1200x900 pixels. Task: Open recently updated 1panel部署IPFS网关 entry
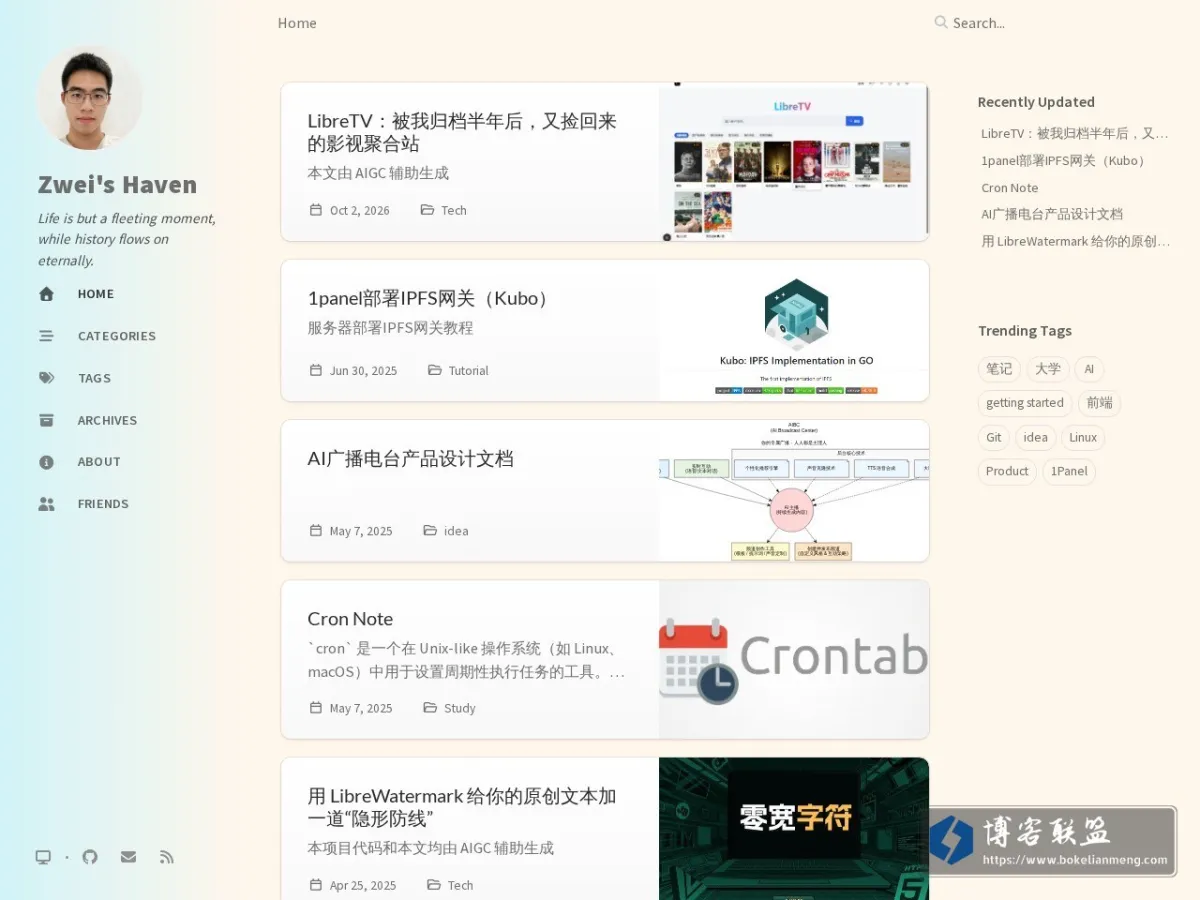click(x=1064, y=160)
